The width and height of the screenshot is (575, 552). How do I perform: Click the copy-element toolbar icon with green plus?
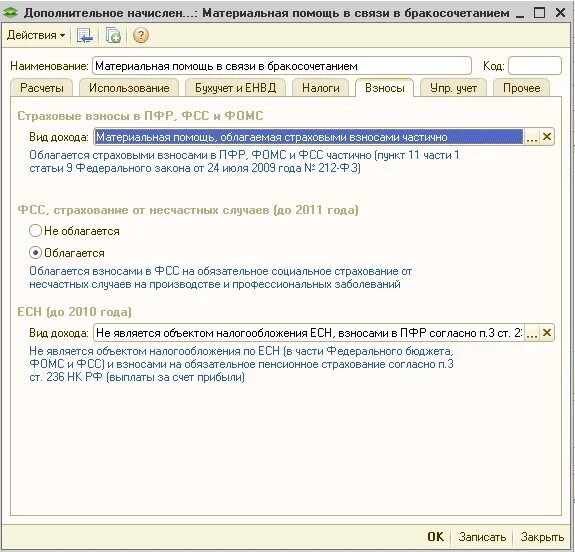pos(113,36)
